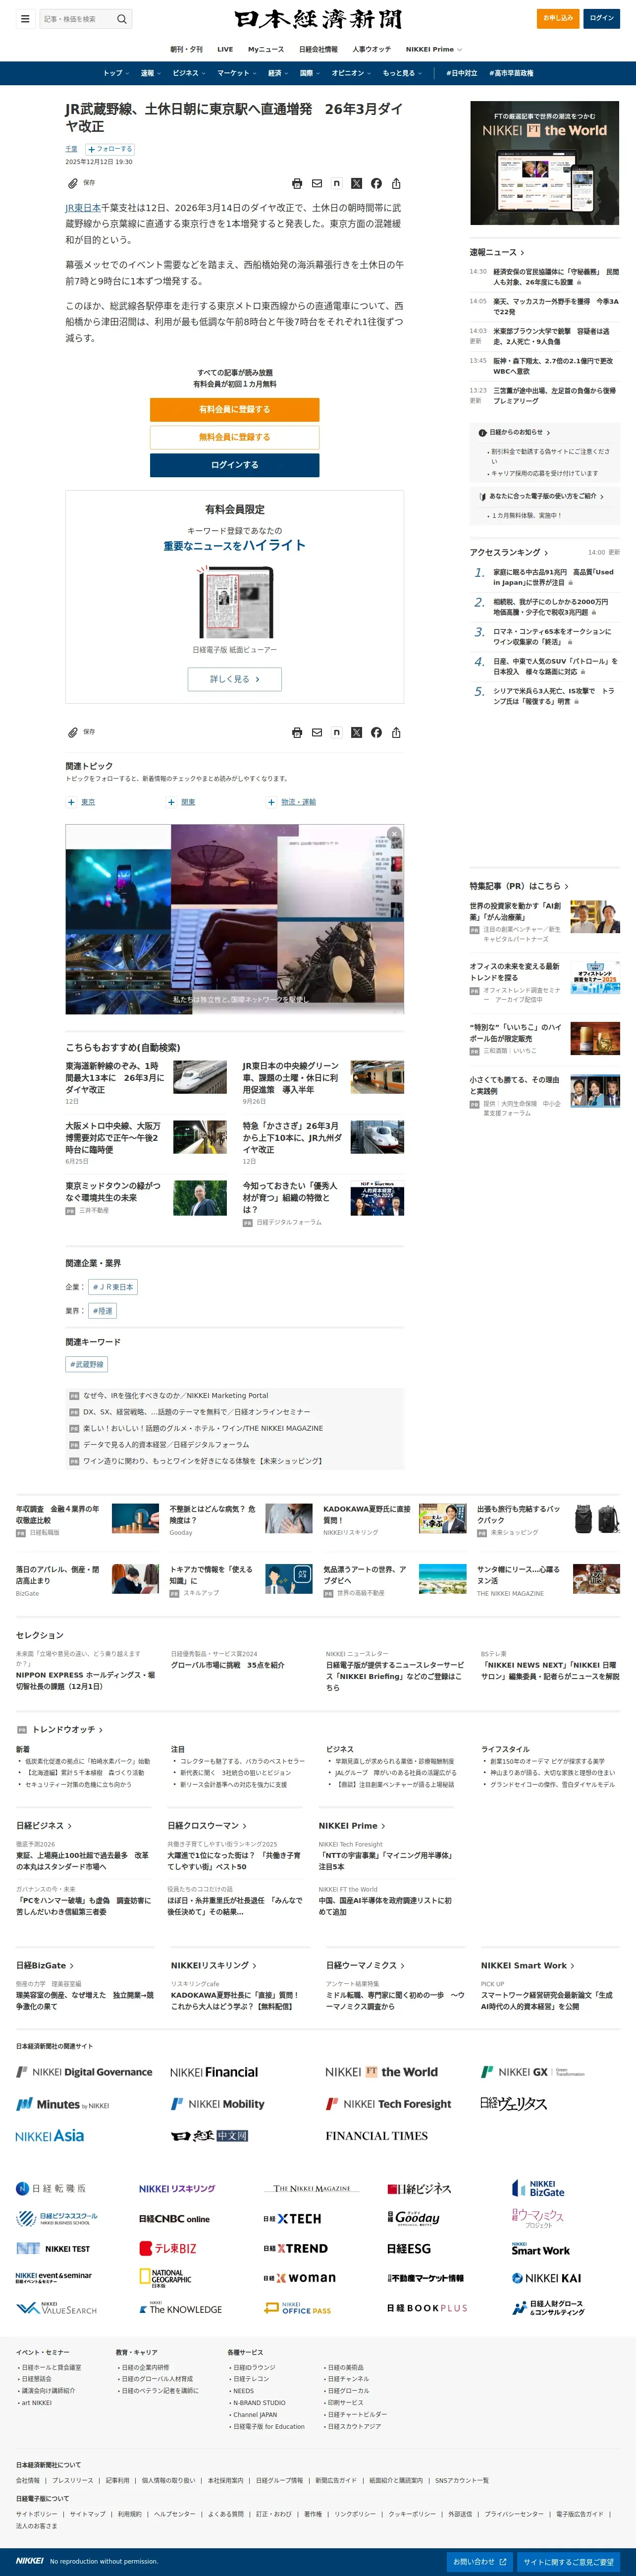Open the Financial Times logo link

click(377, 2135)
